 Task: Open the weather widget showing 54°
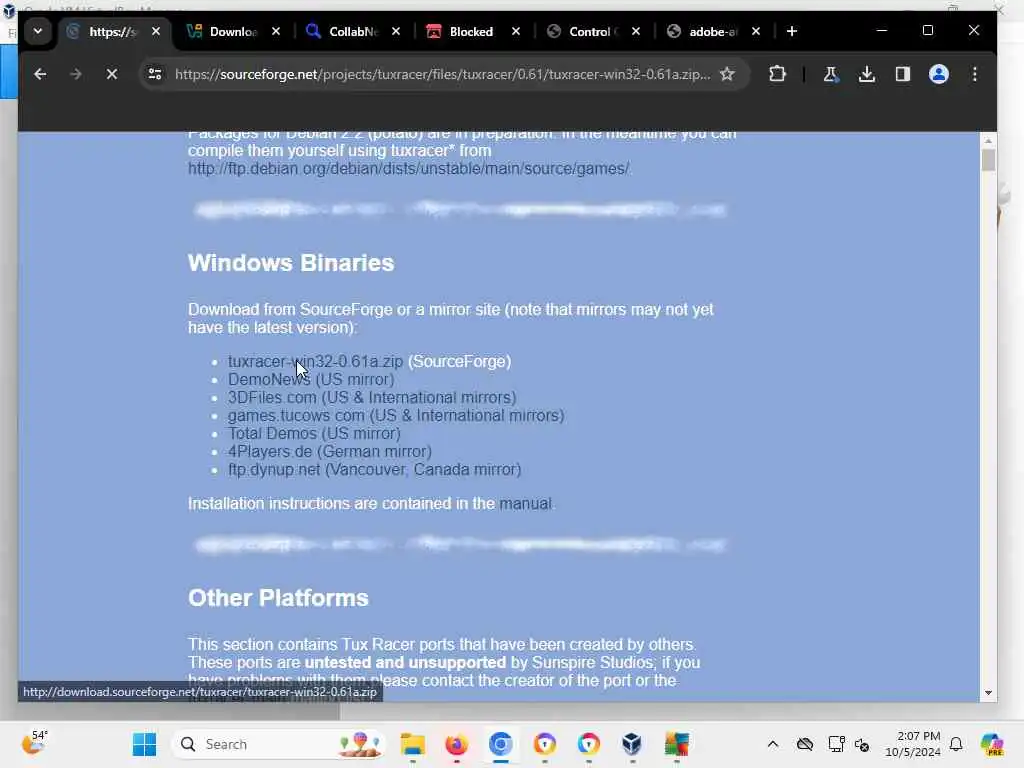pos(34,743)
